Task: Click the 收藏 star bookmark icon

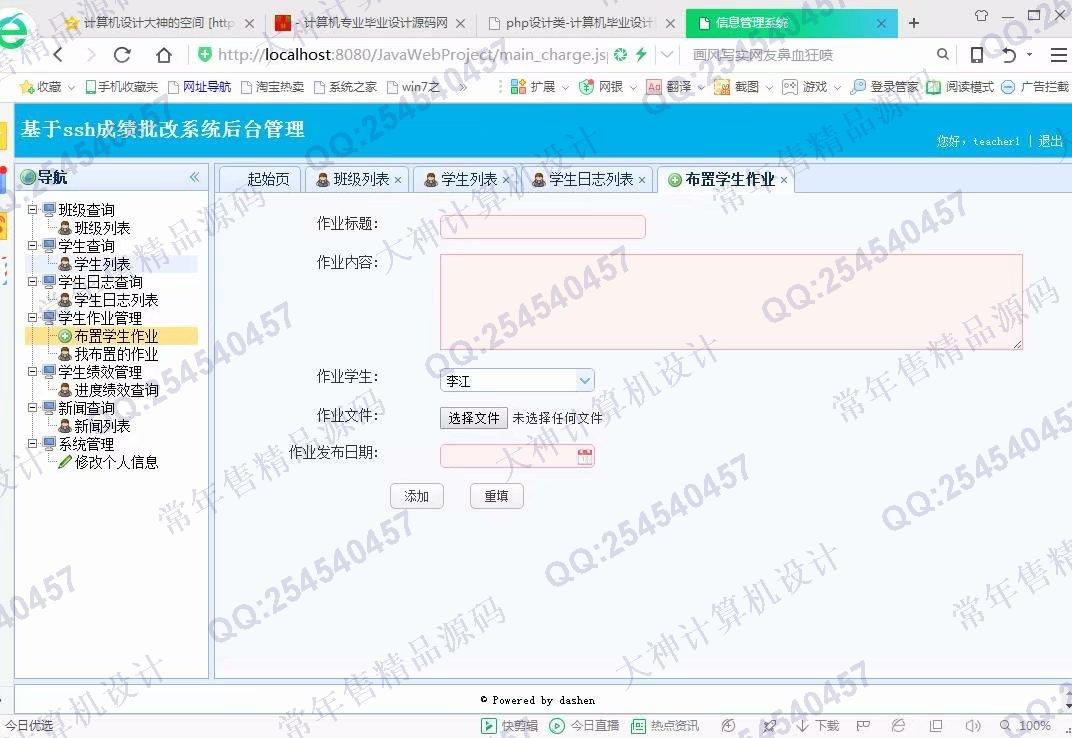Action: [27, 87]
